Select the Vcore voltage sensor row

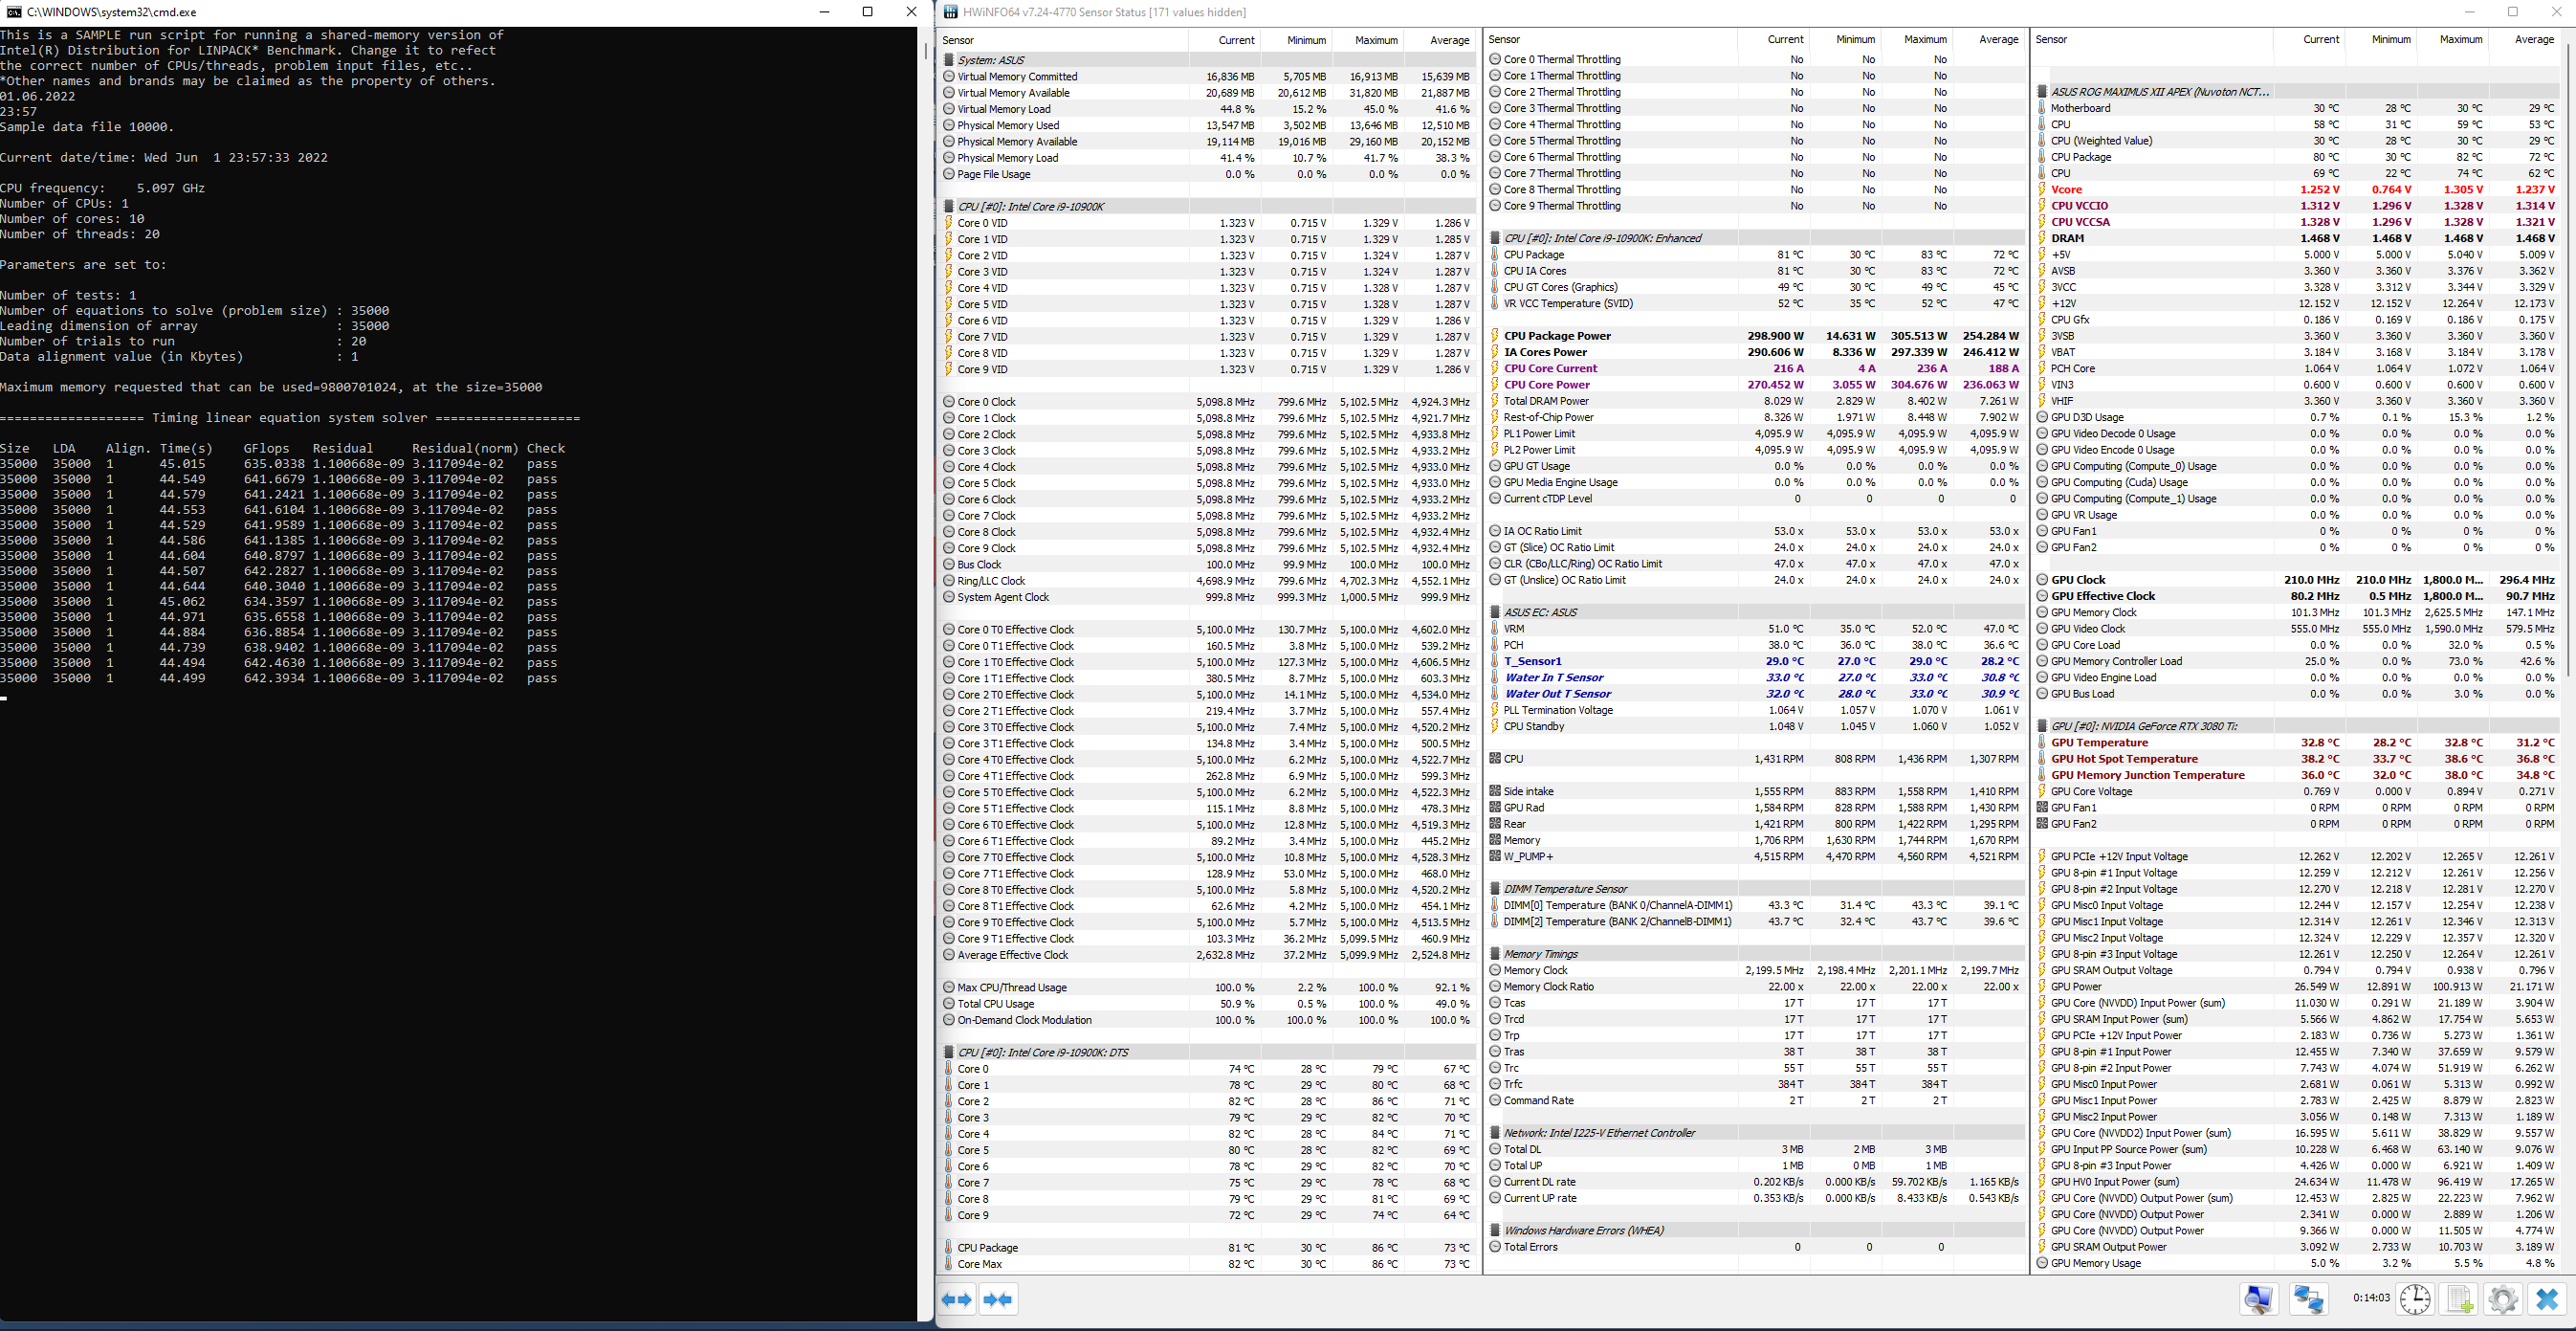[x=2066, y=189]
